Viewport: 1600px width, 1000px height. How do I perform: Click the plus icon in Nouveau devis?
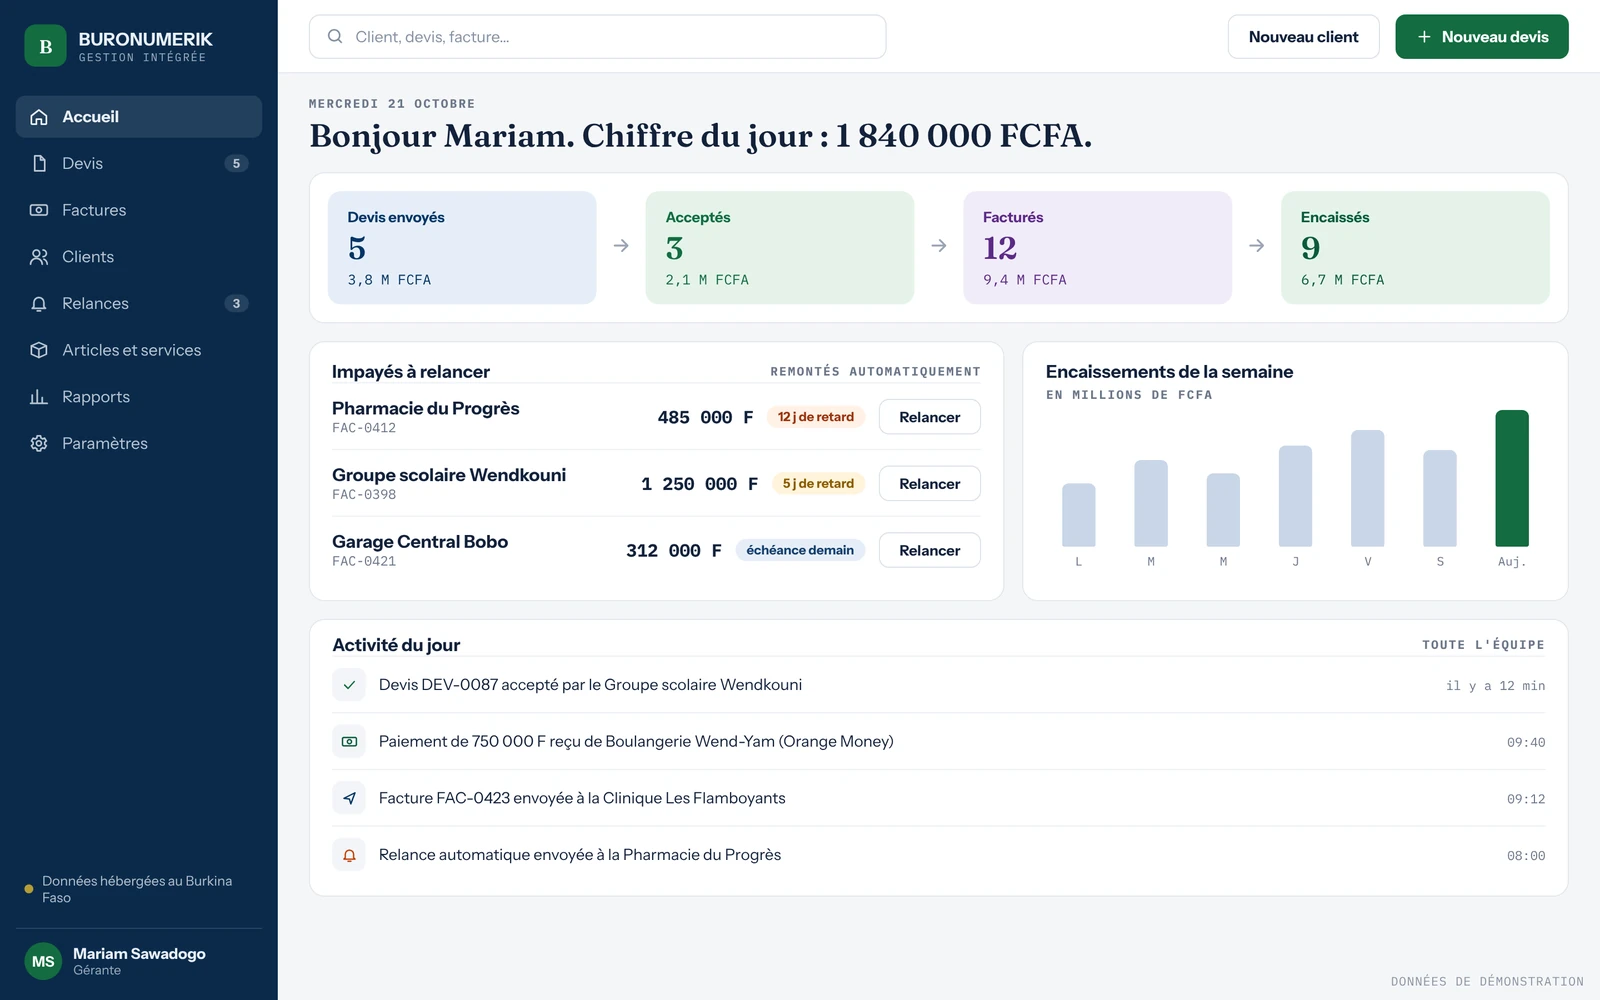click(1424, 37)
